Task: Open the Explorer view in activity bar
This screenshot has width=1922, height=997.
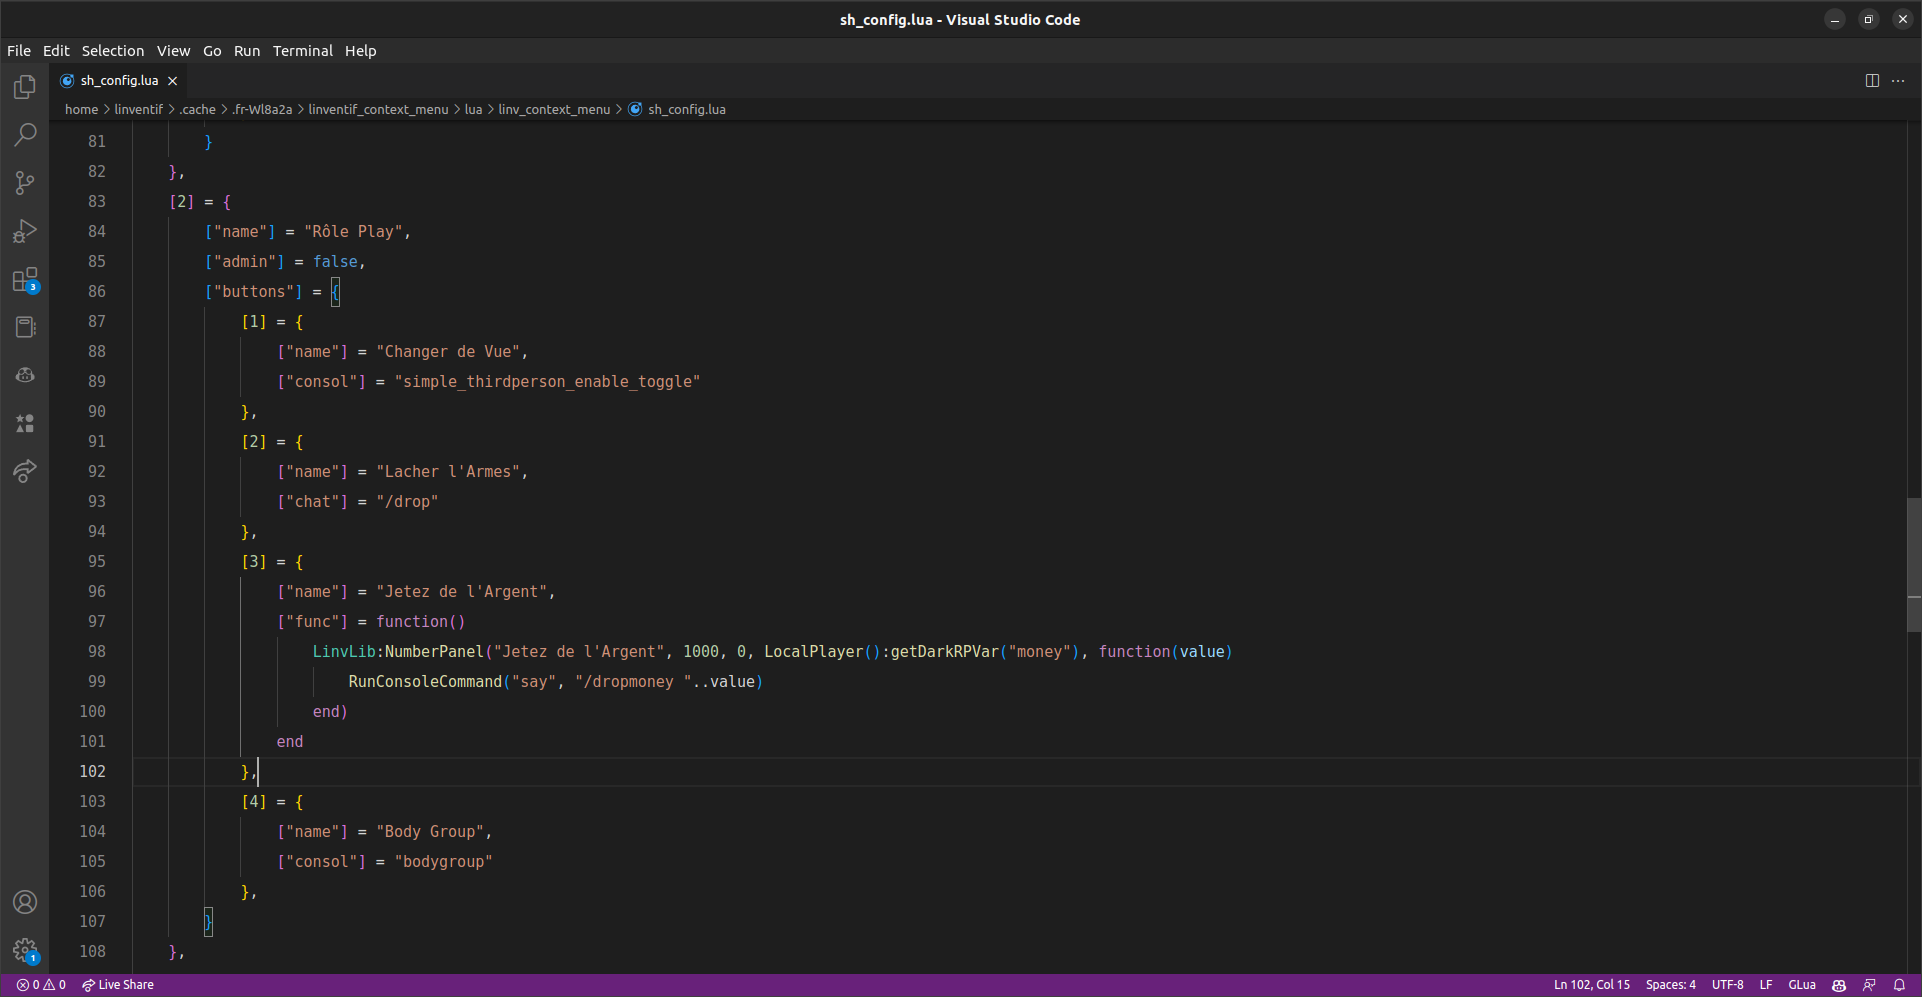Action: pyautogui.click(x=25, y=87)
